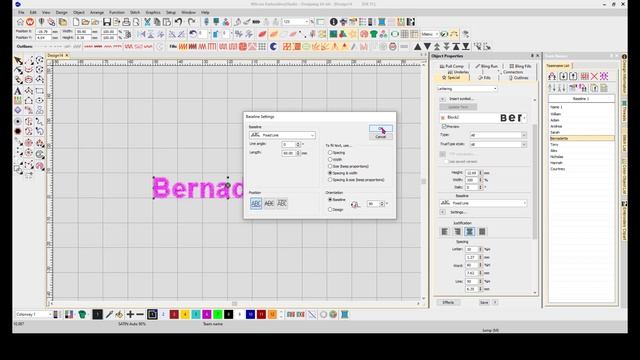This screenshot has height=360, width=640.
Task: Open the Colorway 1 dropdown
Action: [x=33, y=314]
